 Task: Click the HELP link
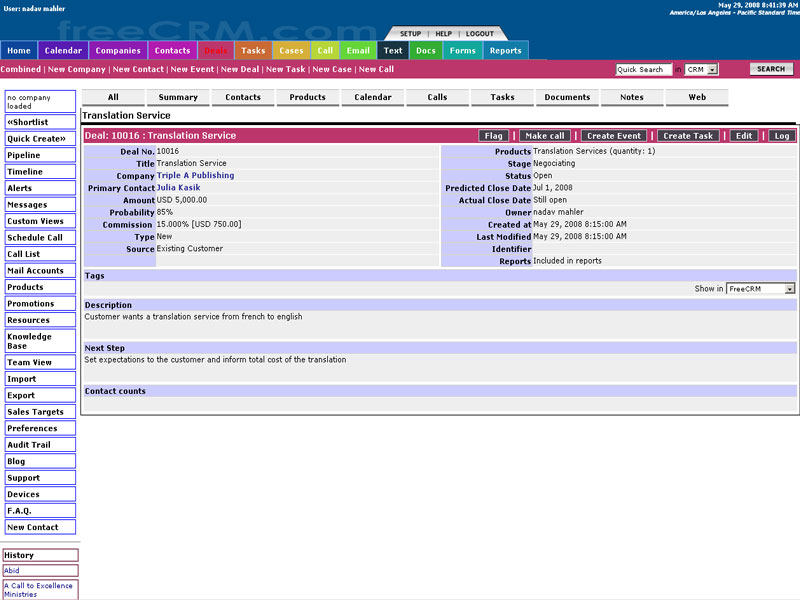point(443,34)
